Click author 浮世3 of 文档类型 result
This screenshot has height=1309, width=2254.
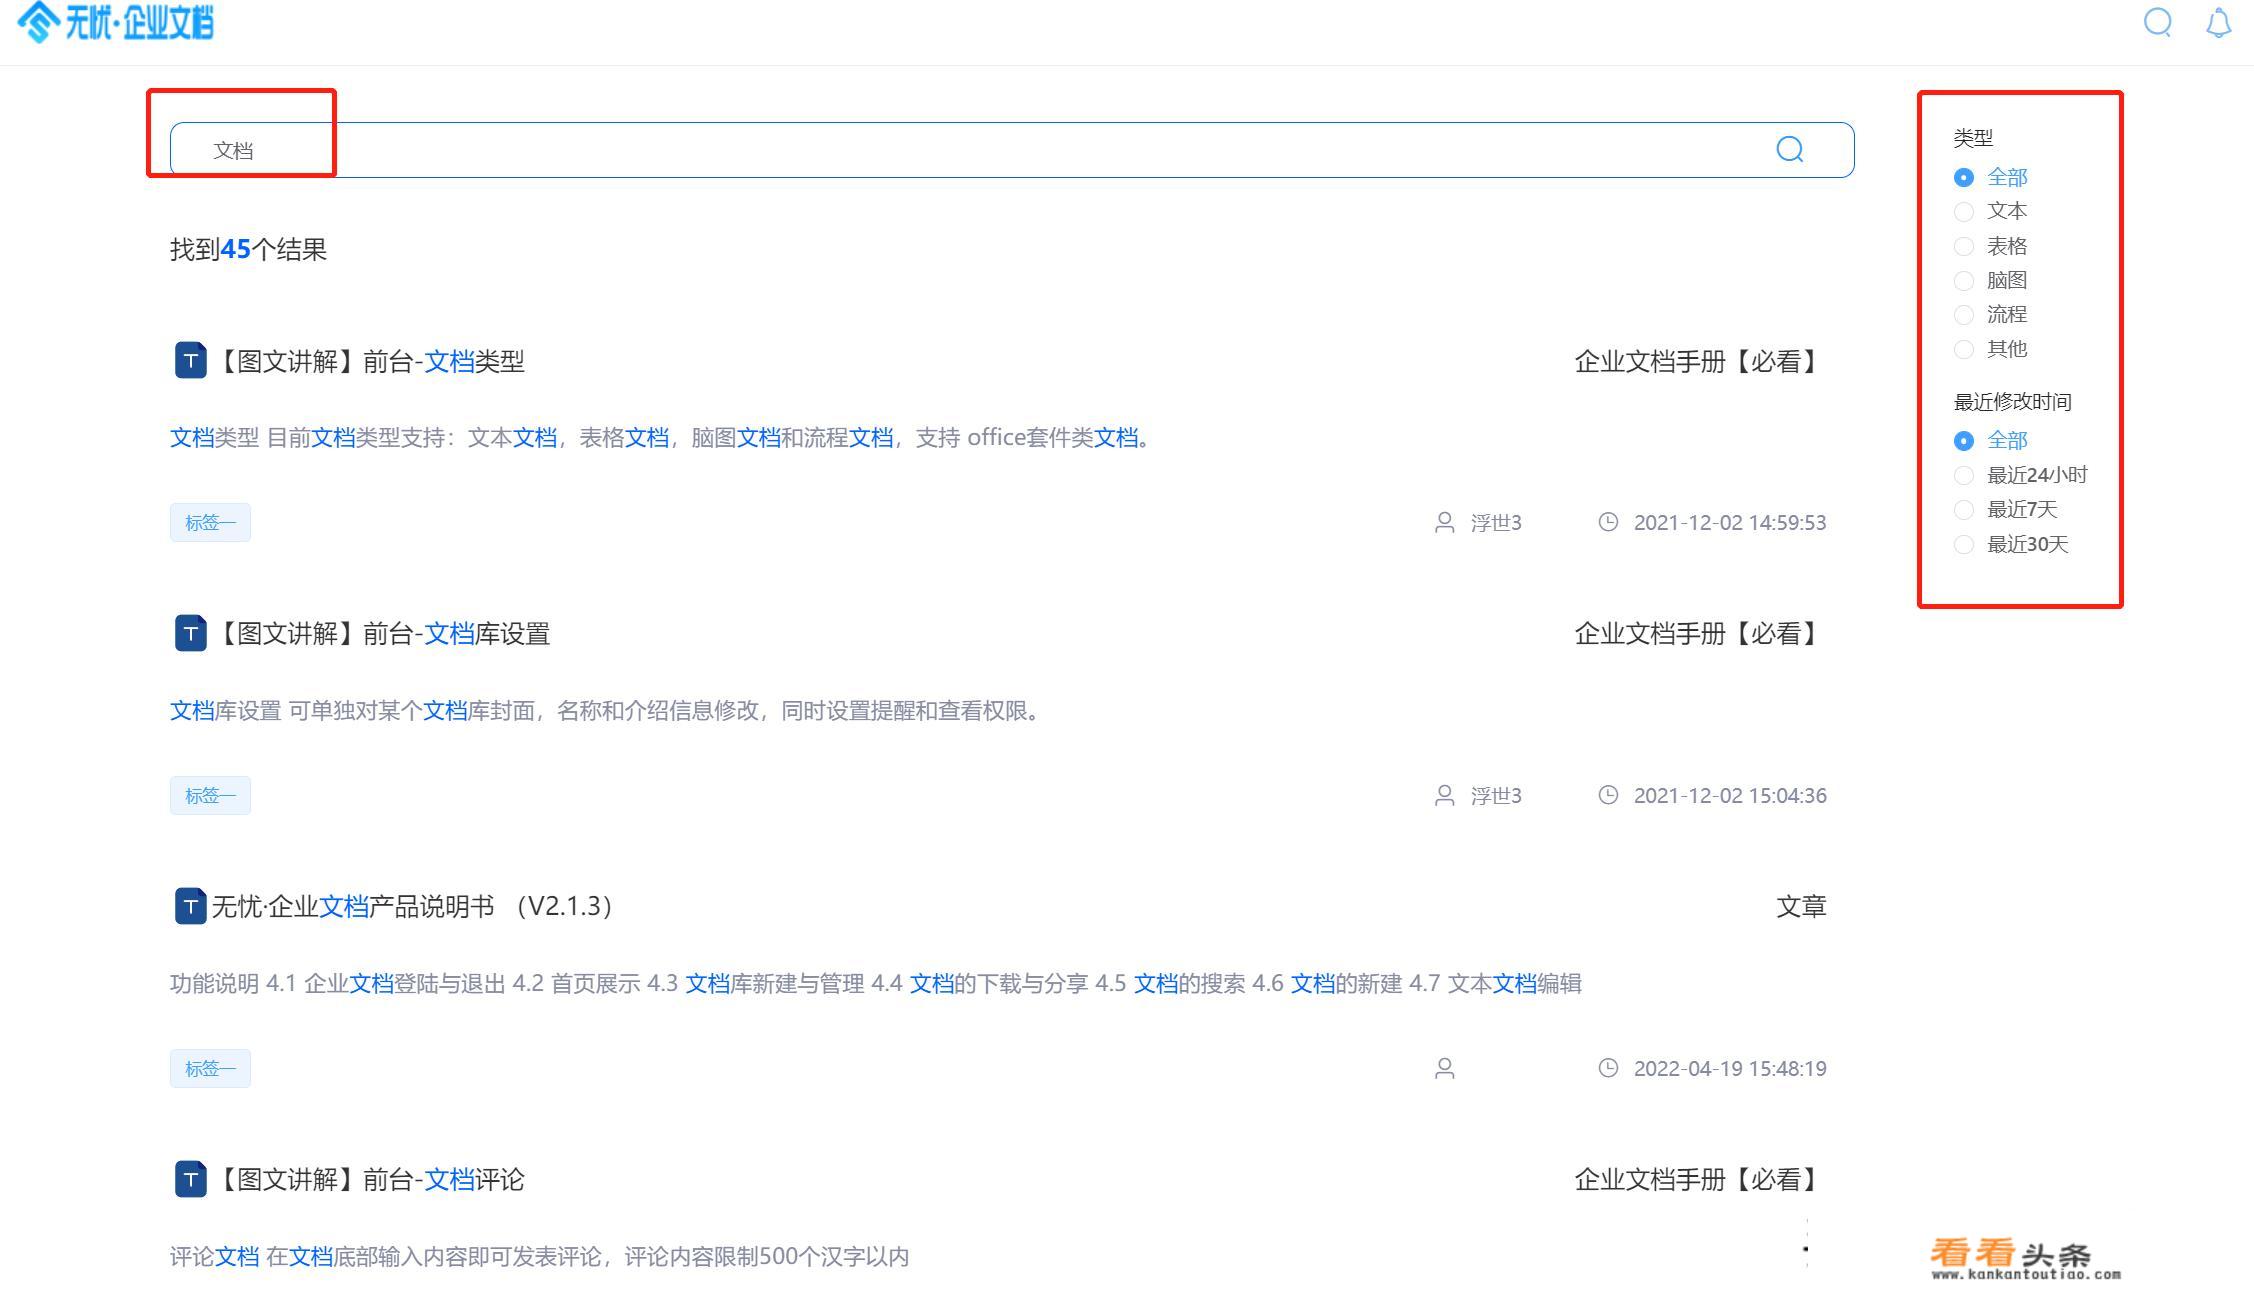1496,522
